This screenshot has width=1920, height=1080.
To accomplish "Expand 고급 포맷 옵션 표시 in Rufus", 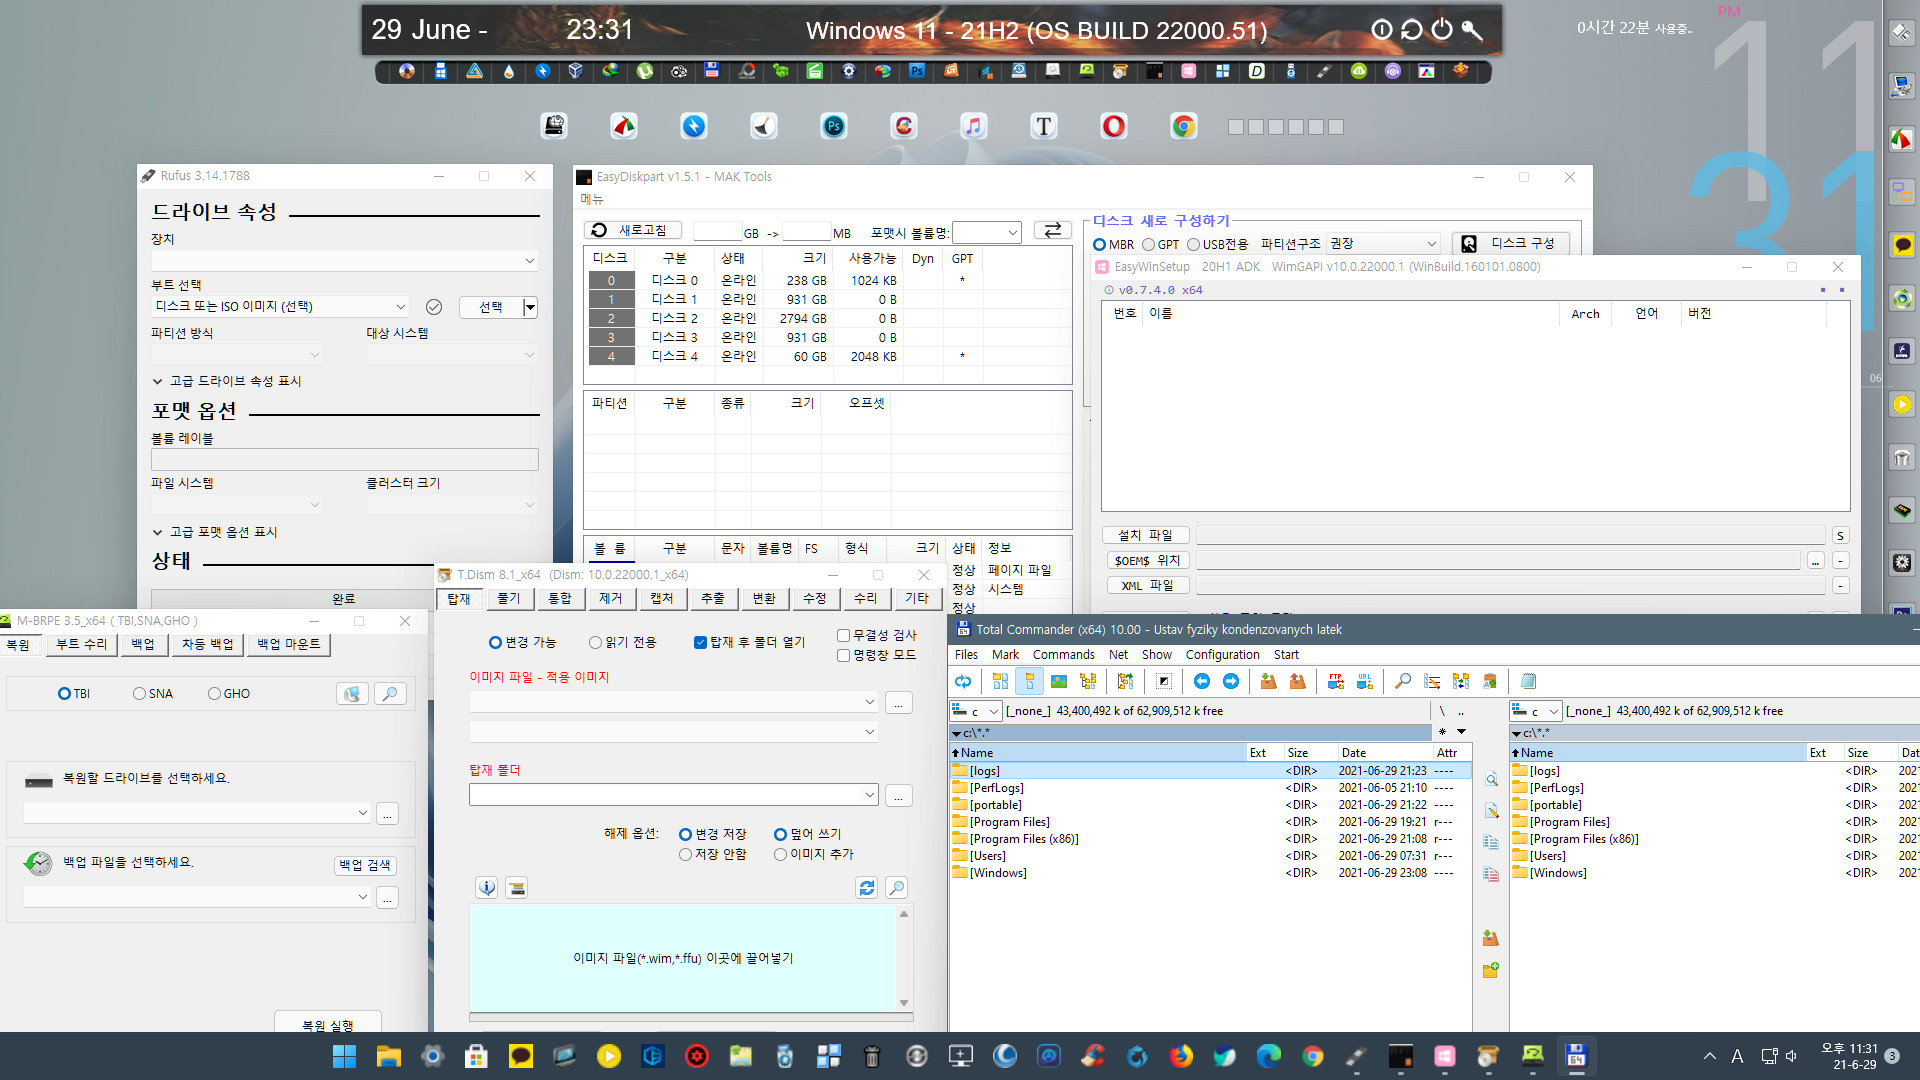I will coord(215,532).
